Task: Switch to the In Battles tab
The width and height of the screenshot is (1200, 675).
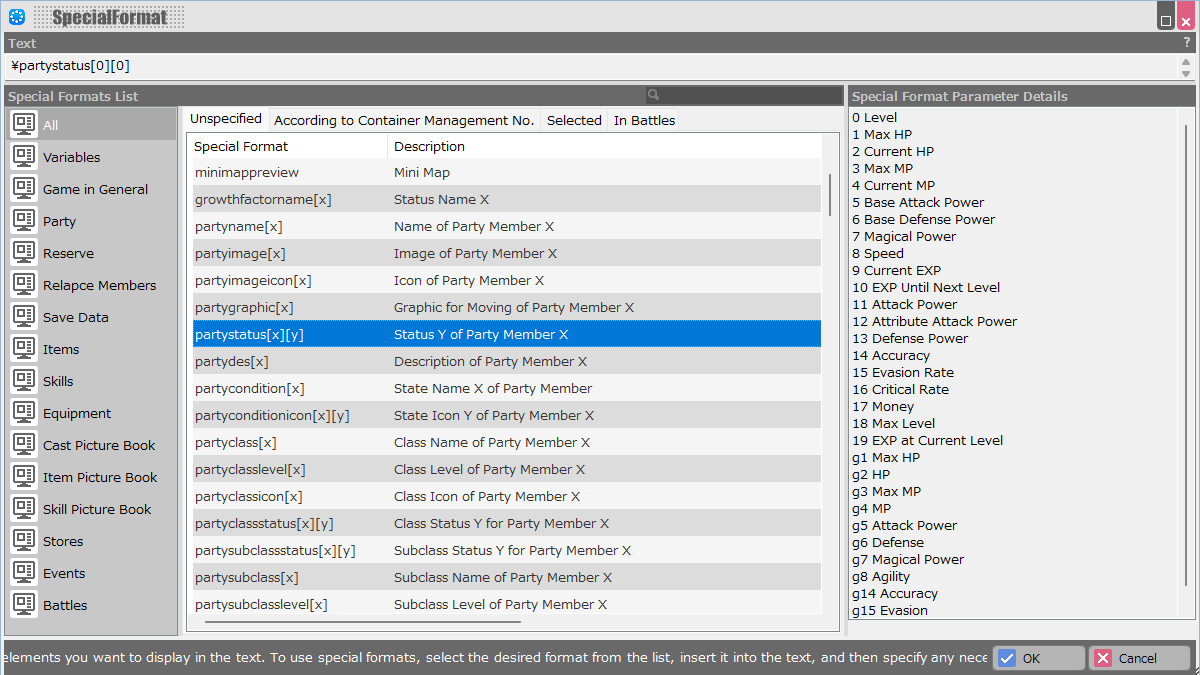Action: (644, 120)
